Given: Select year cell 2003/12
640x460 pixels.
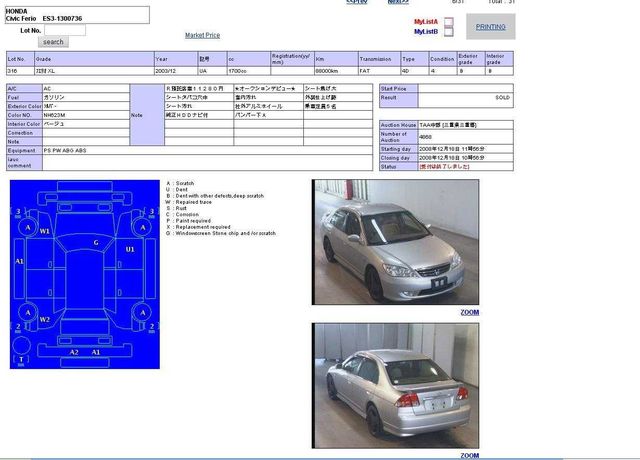Looking at the screenshot, I should [176, 71].
